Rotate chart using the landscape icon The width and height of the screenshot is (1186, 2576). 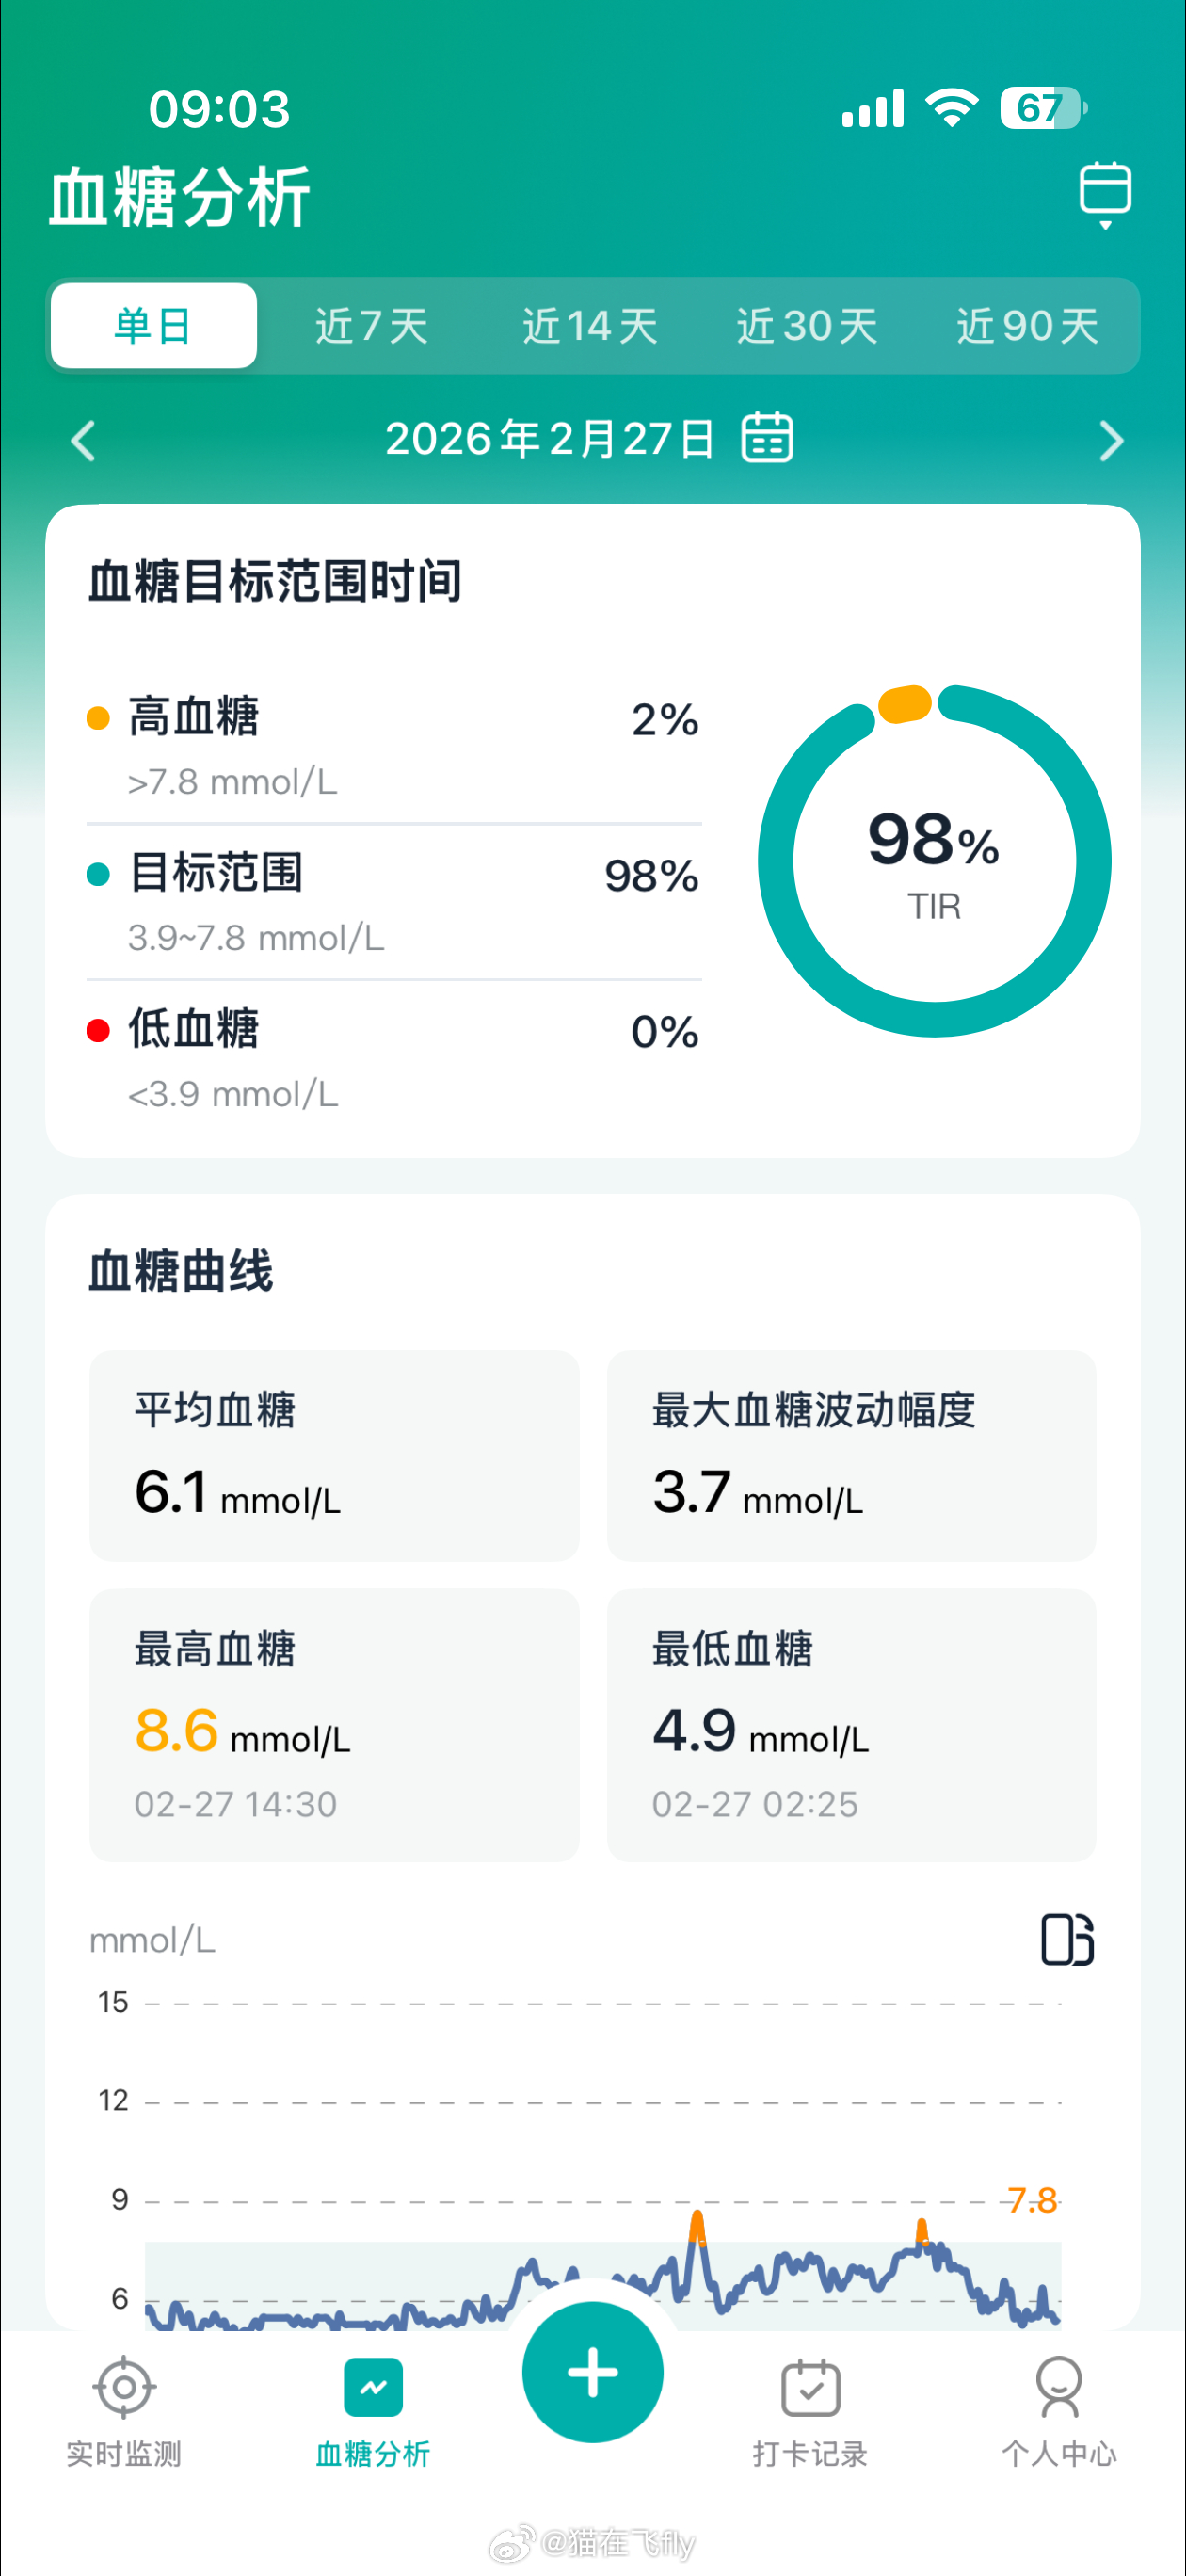1067,1940
